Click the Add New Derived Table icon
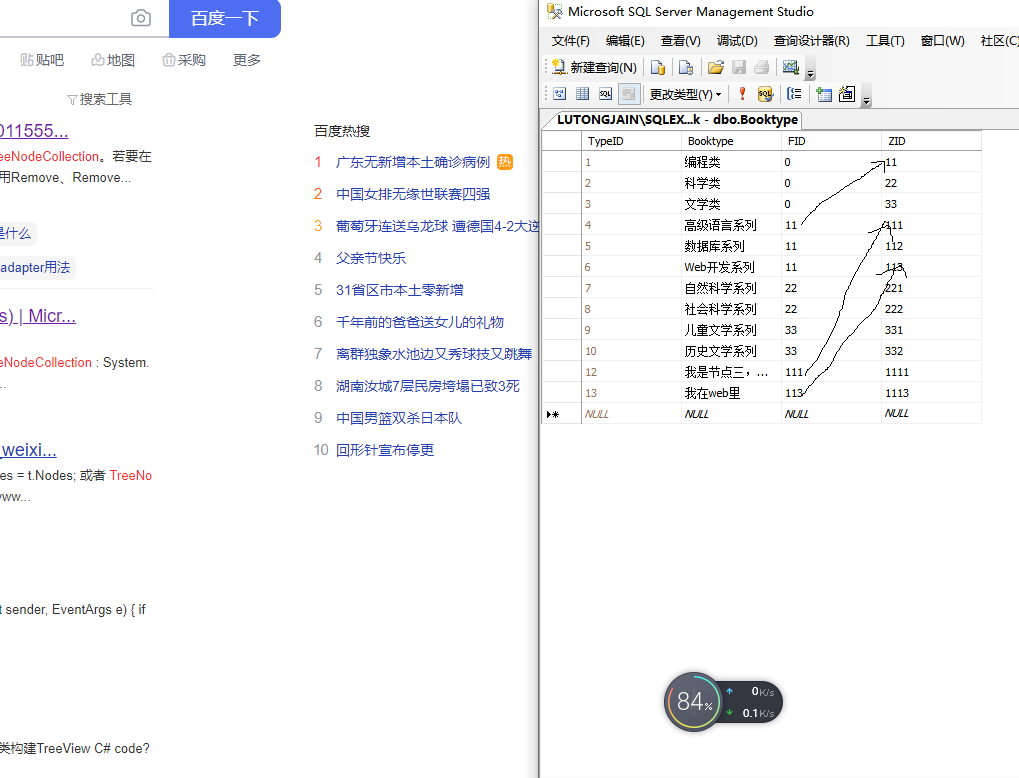This screenshot has width=1019, height=778. 846,94
